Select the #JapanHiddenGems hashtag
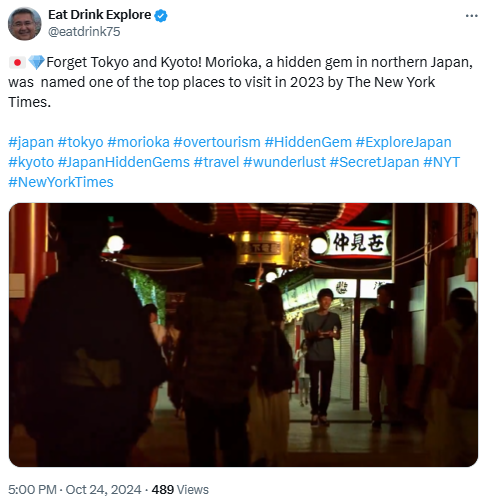 coord(124,162)
